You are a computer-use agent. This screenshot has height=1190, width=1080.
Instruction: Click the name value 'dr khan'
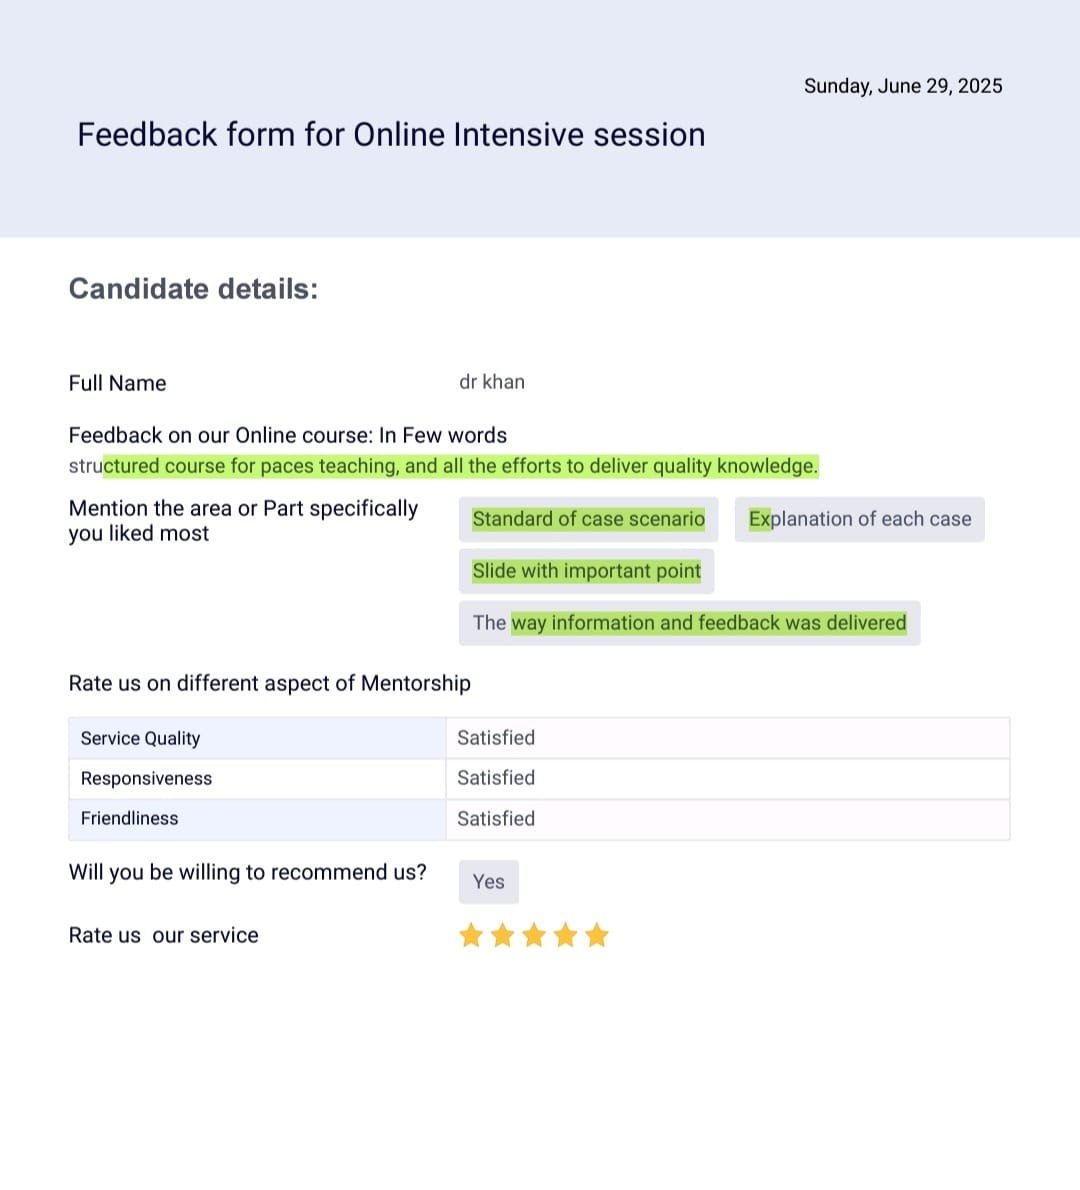(491, 382)
